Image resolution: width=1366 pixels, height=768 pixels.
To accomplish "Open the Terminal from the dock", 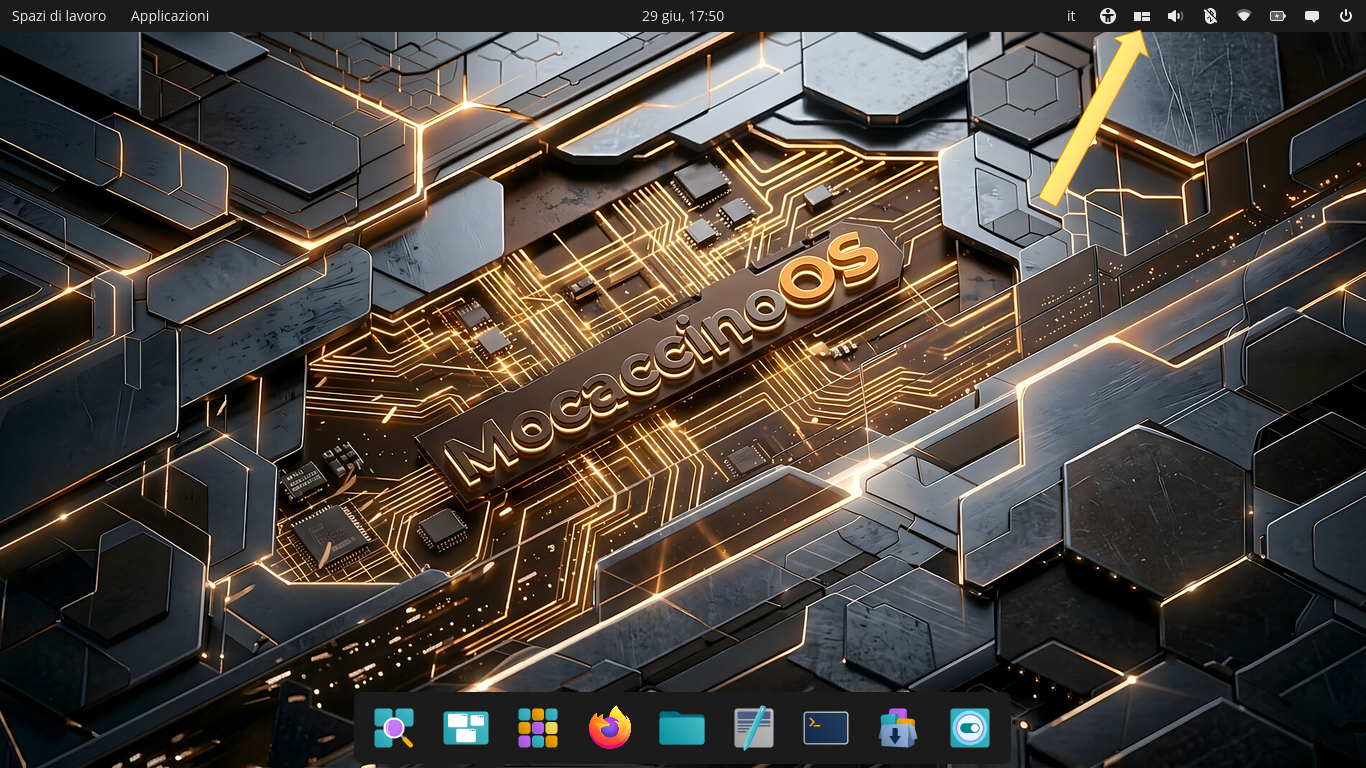I will click(826, 728).
